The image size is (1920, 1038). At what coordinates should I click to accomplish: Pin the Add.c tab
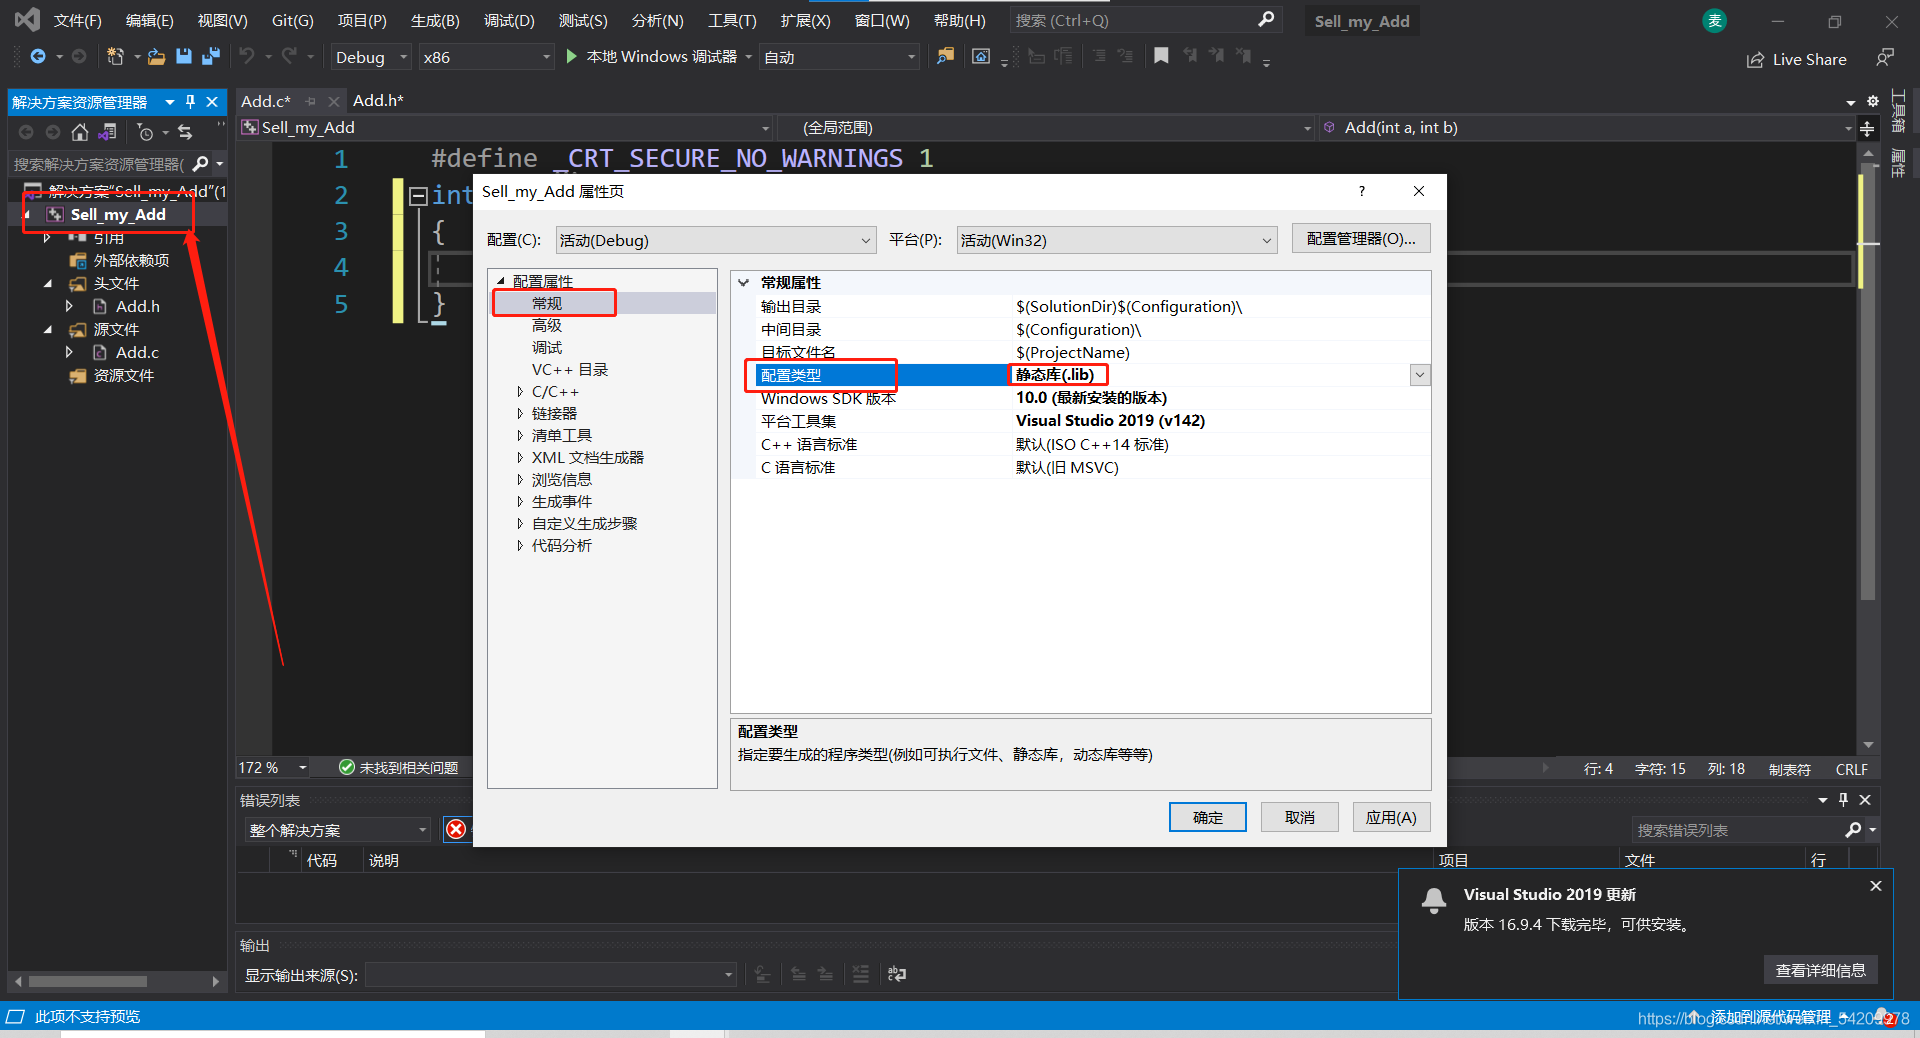311,101
